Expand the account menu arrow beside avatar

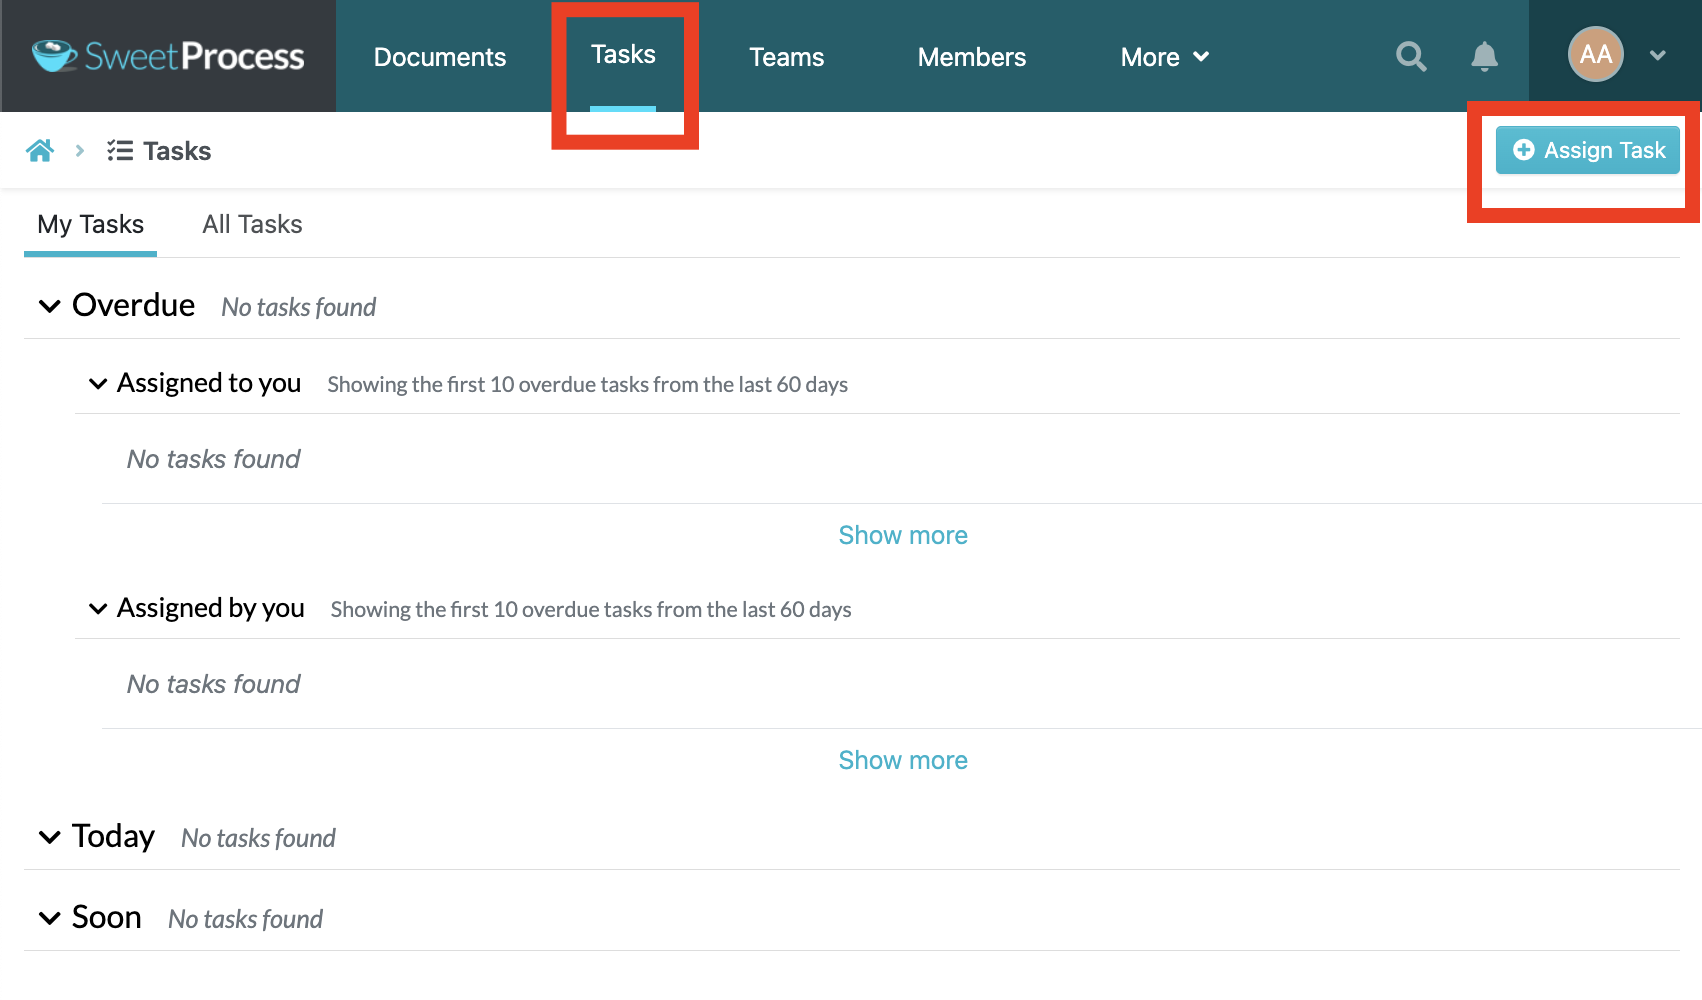tap(1657, 56)
